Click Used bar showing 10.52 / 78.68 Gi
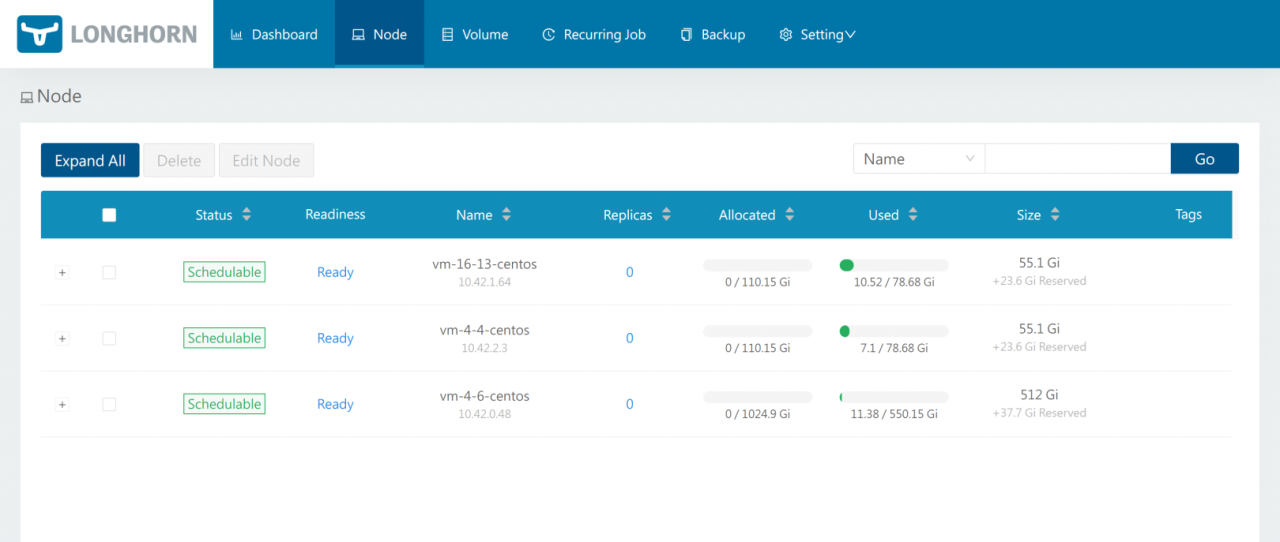The width and height of the screenshot is (1280, 542). coord(894,265)
